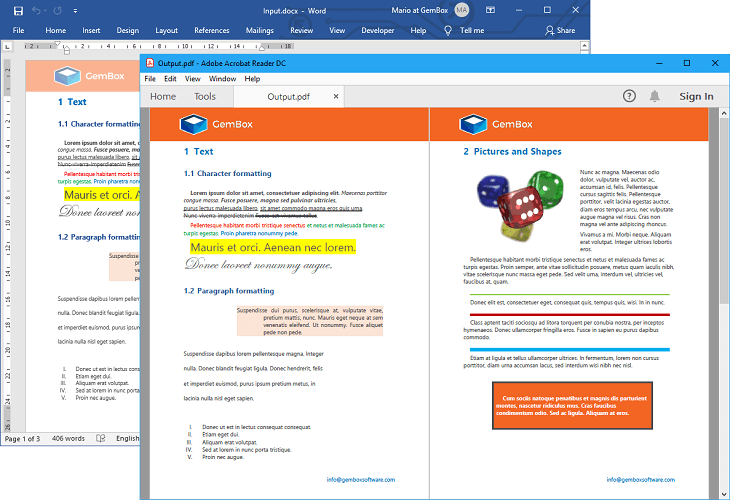730x500 pixels.
Task: Click the Page 1 of 3 indicator
Action: [23, 439]
